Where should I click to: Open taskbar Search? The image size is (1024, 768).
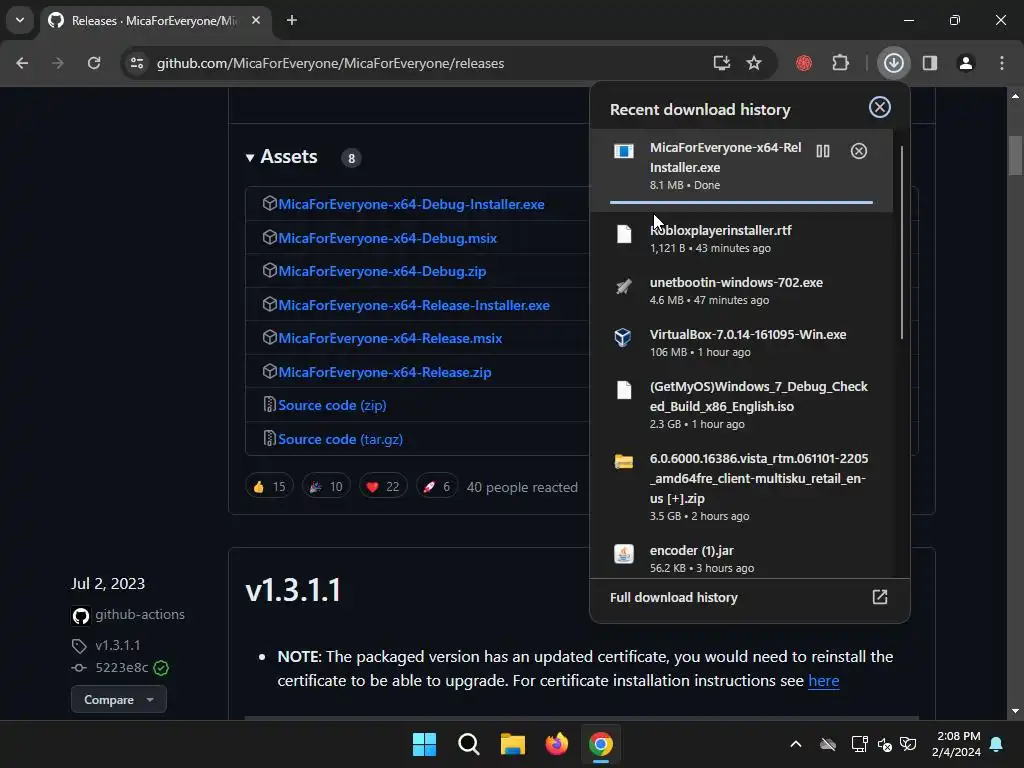(468, 744)
